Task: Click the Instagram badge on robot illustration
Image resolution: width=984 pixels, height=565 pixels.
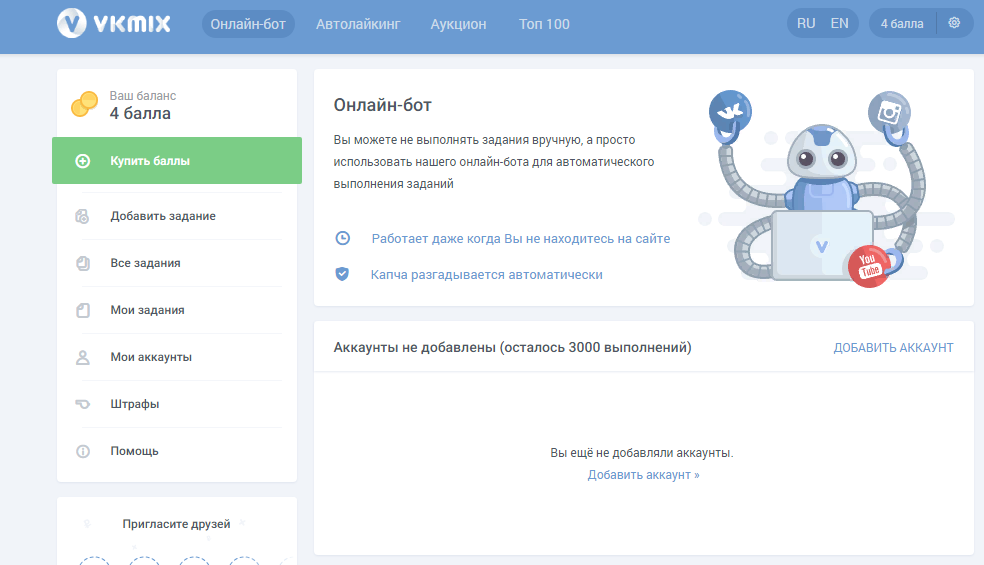Action: coord(888,112)
